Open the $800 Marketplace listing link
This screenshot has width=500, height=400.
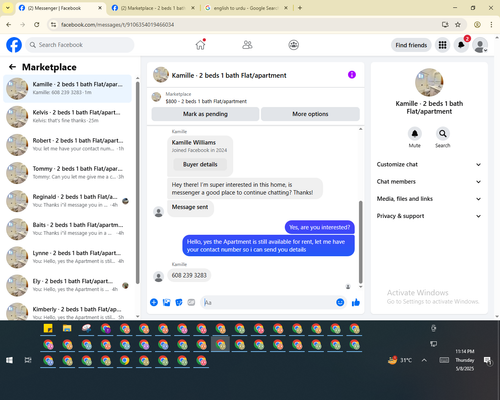206,101
